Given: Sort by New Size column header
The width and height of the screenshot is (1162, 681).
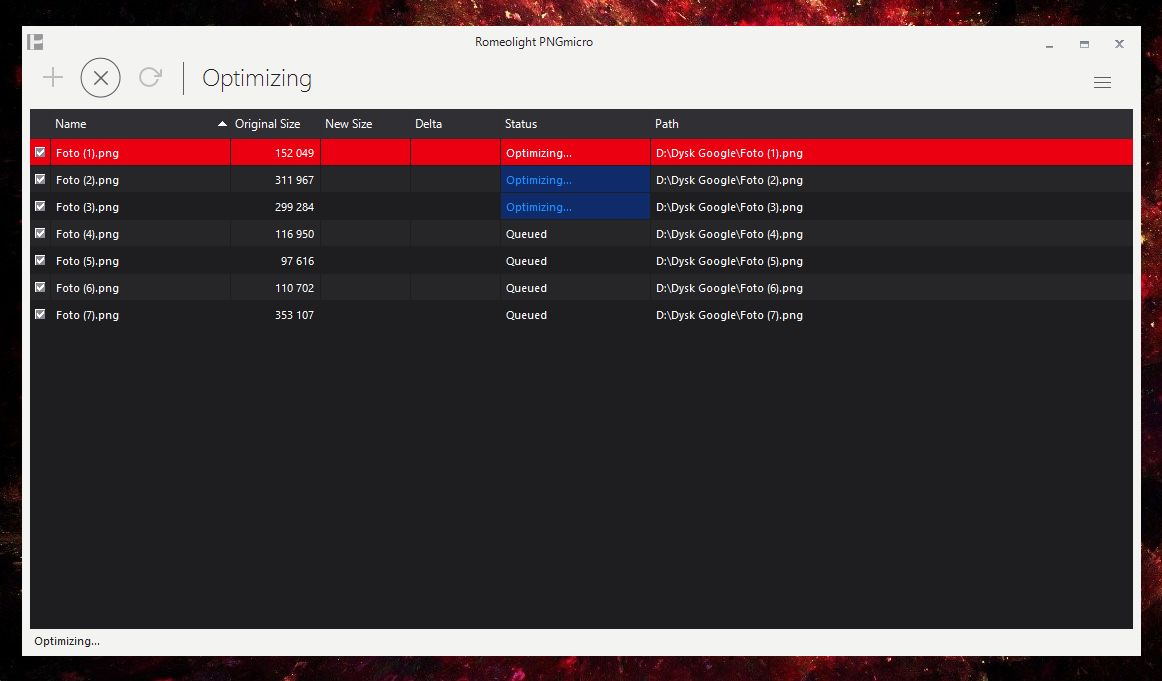Looking at the screenshot, I should click(x=348, y=124).
